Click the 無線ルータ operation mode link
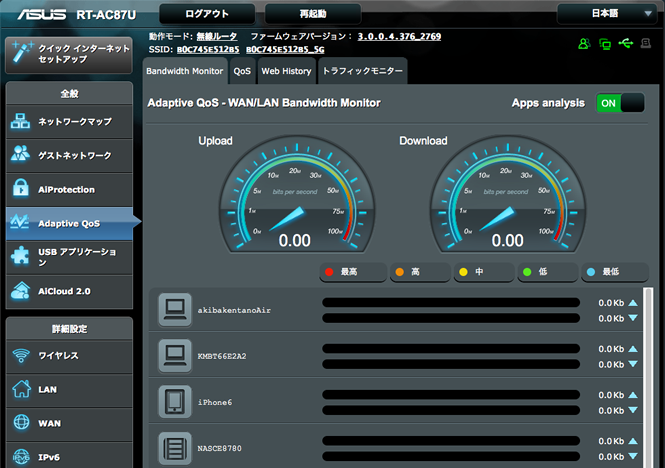 (x=217, y=37)
